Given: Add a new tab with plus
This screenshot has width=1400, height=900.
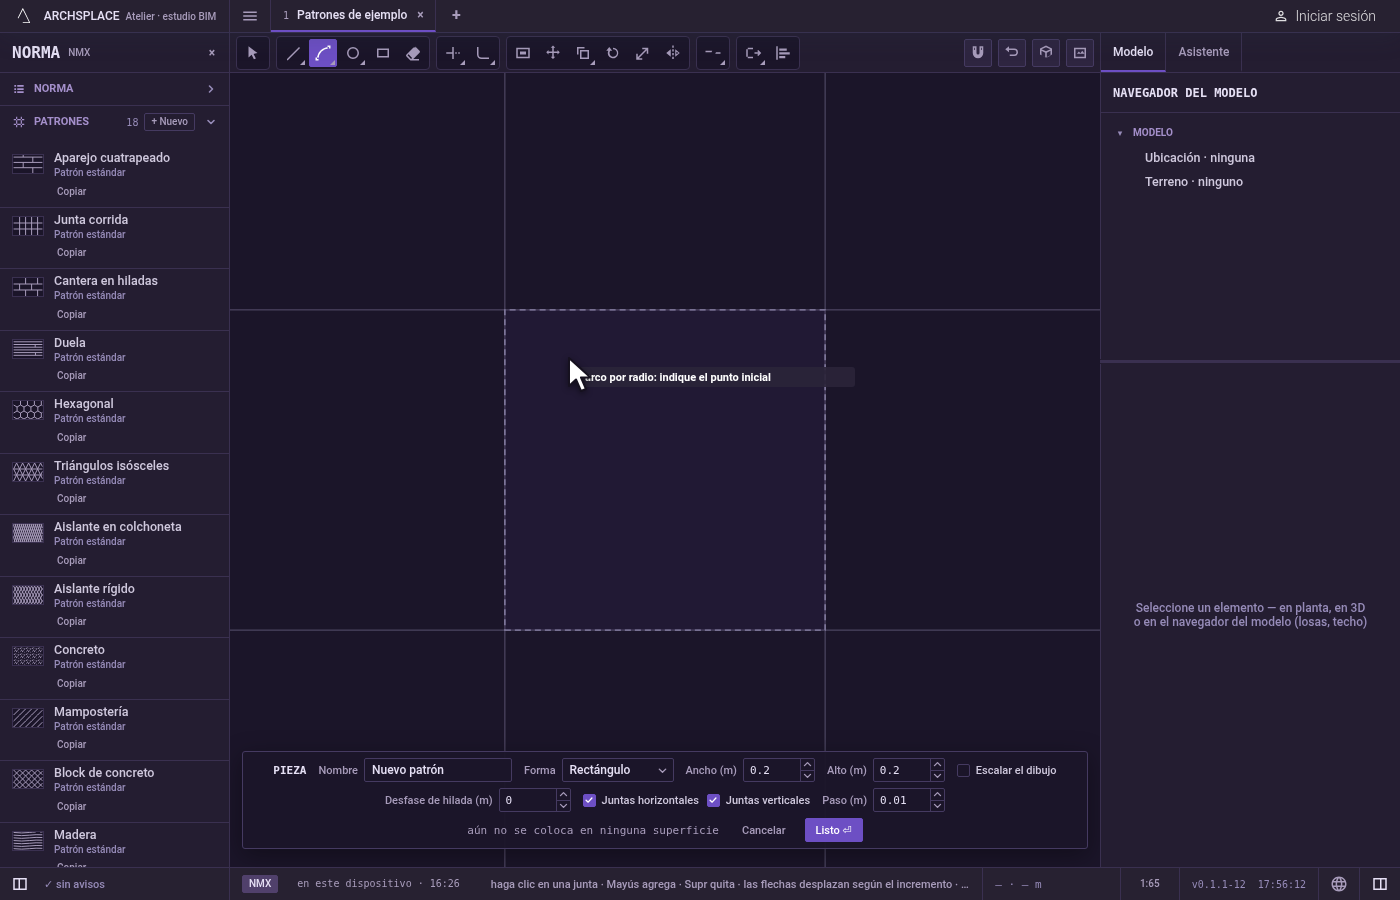Looking at the screenshot, I should pos(456,15).
